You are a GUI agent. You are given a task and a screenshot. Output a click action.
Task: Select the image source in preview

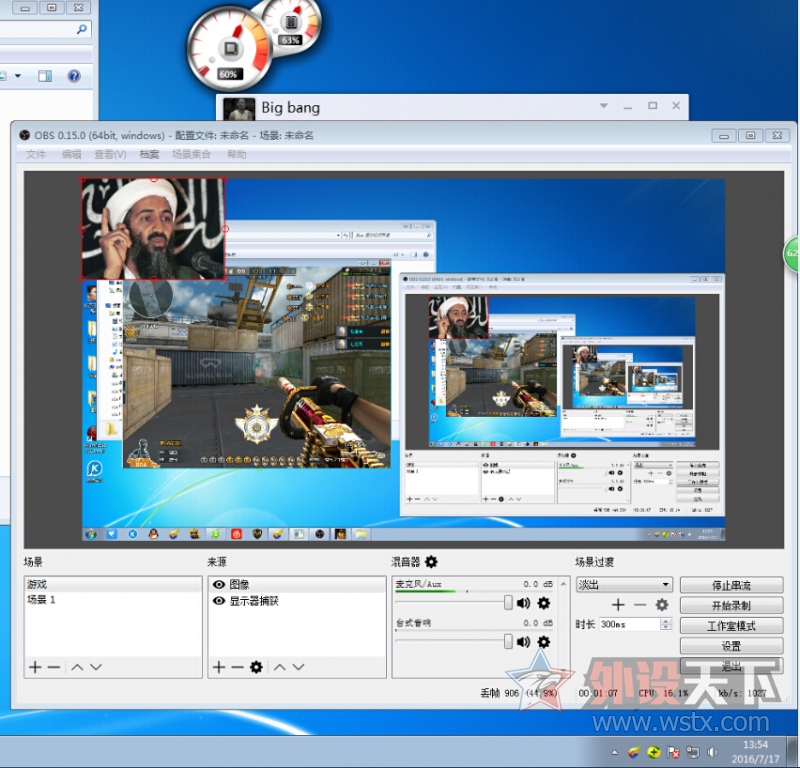click(x=153, y=229)
